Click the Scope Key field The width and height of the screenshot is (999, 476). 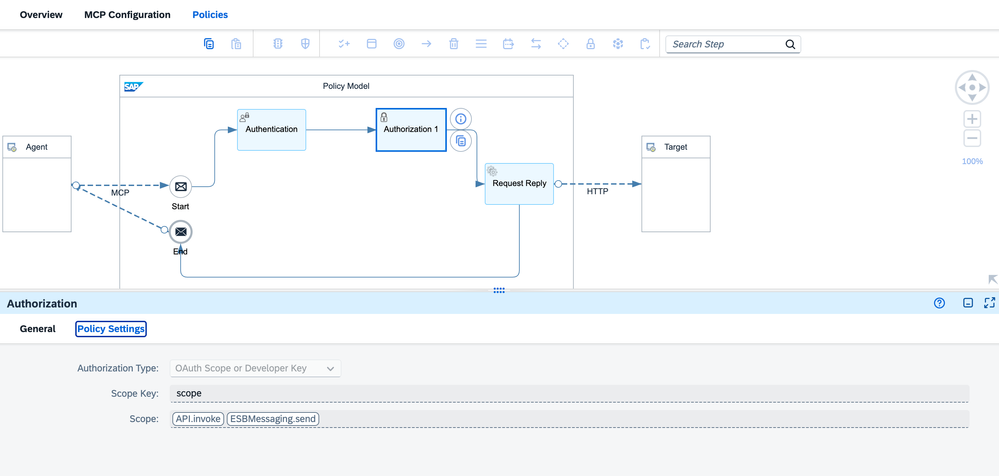tap(570, 393)
